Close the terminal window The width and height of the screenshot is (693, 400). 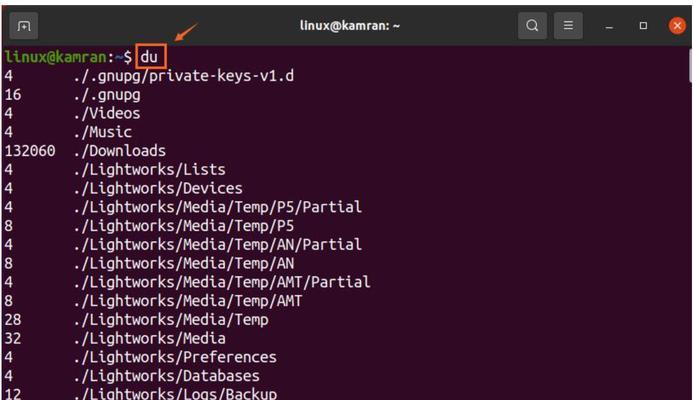[x=677, y=26]
